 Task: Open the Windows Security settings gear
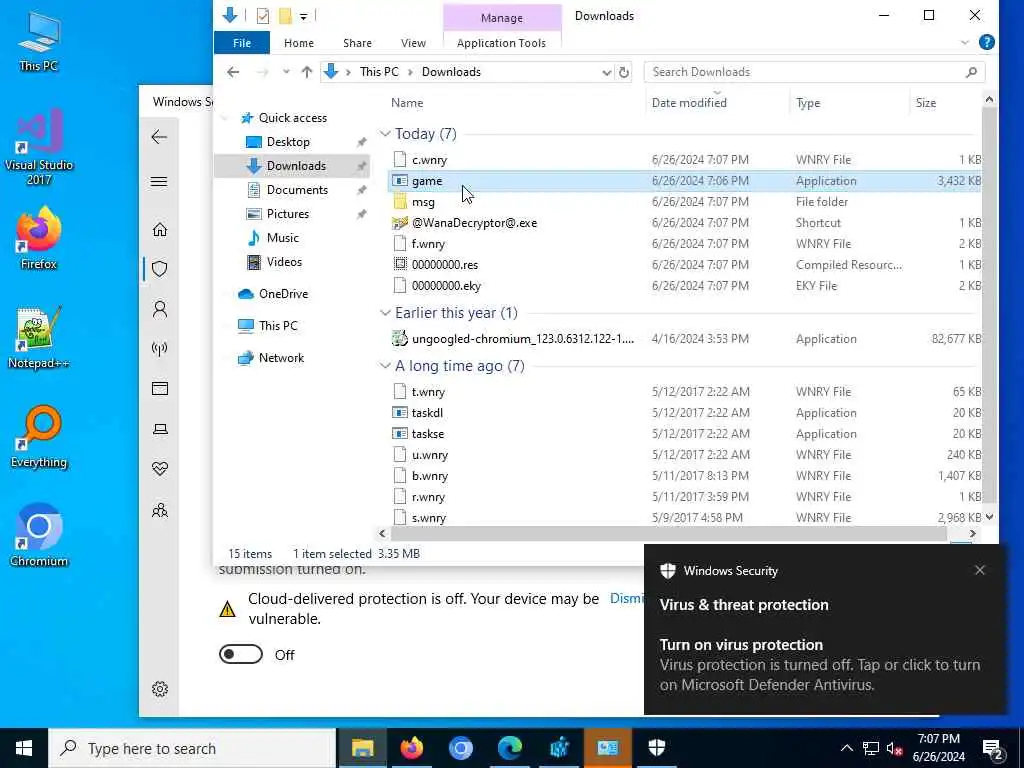click(159, 689)
